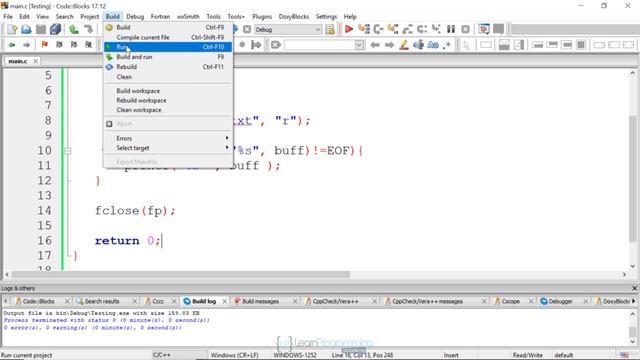Image resolution: width=640 pixels, height=360 pixels.
Task: Click the Jump forward gray arrow
Action: (27, 44)
